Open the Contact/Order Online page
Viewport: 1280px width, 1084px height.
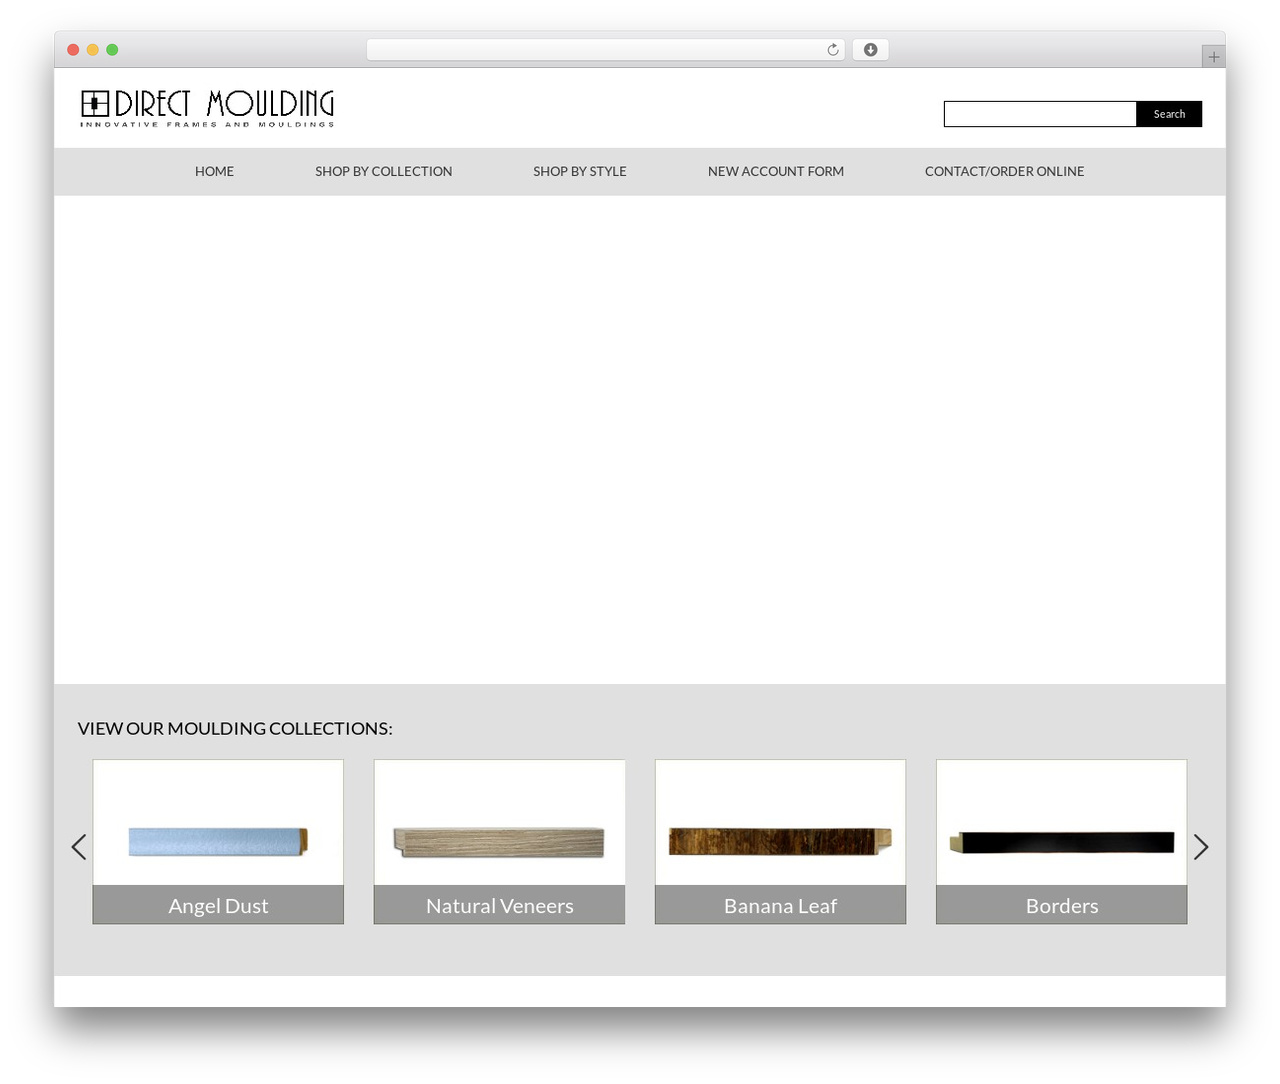pos(1004,172)
